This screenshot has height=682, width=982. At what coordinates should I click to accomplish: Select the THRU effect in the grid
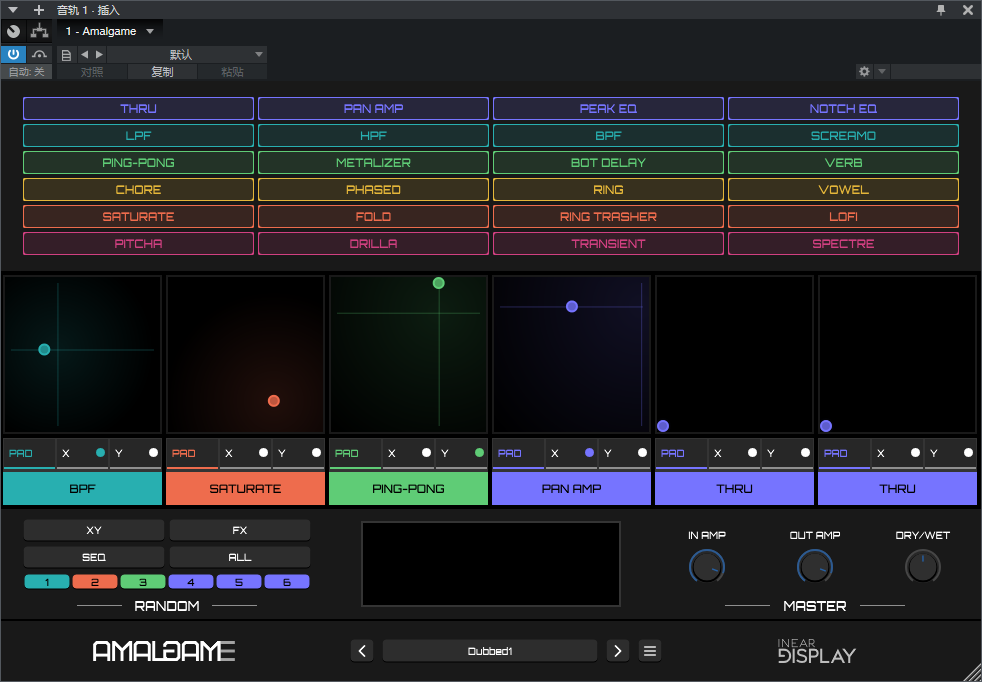pos(138,108)
